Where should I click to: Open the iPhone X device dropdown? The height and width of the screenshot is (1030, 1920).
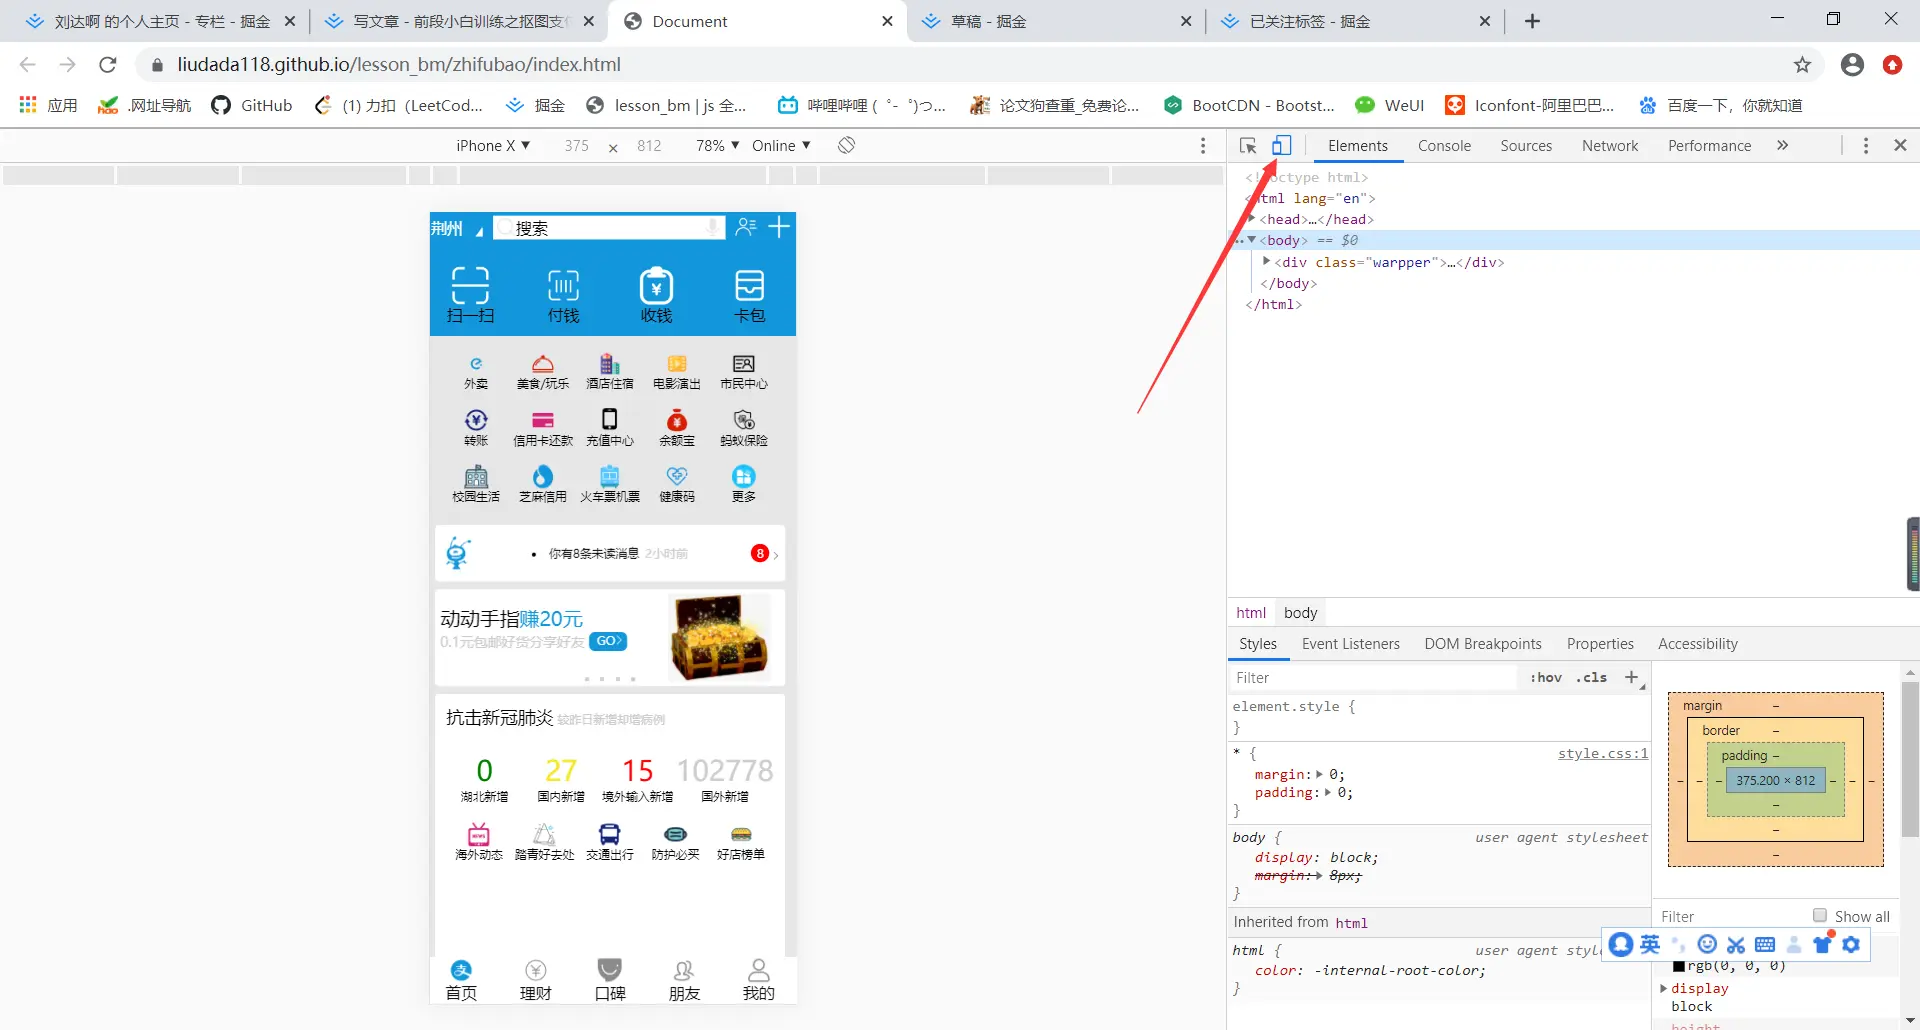493,146
